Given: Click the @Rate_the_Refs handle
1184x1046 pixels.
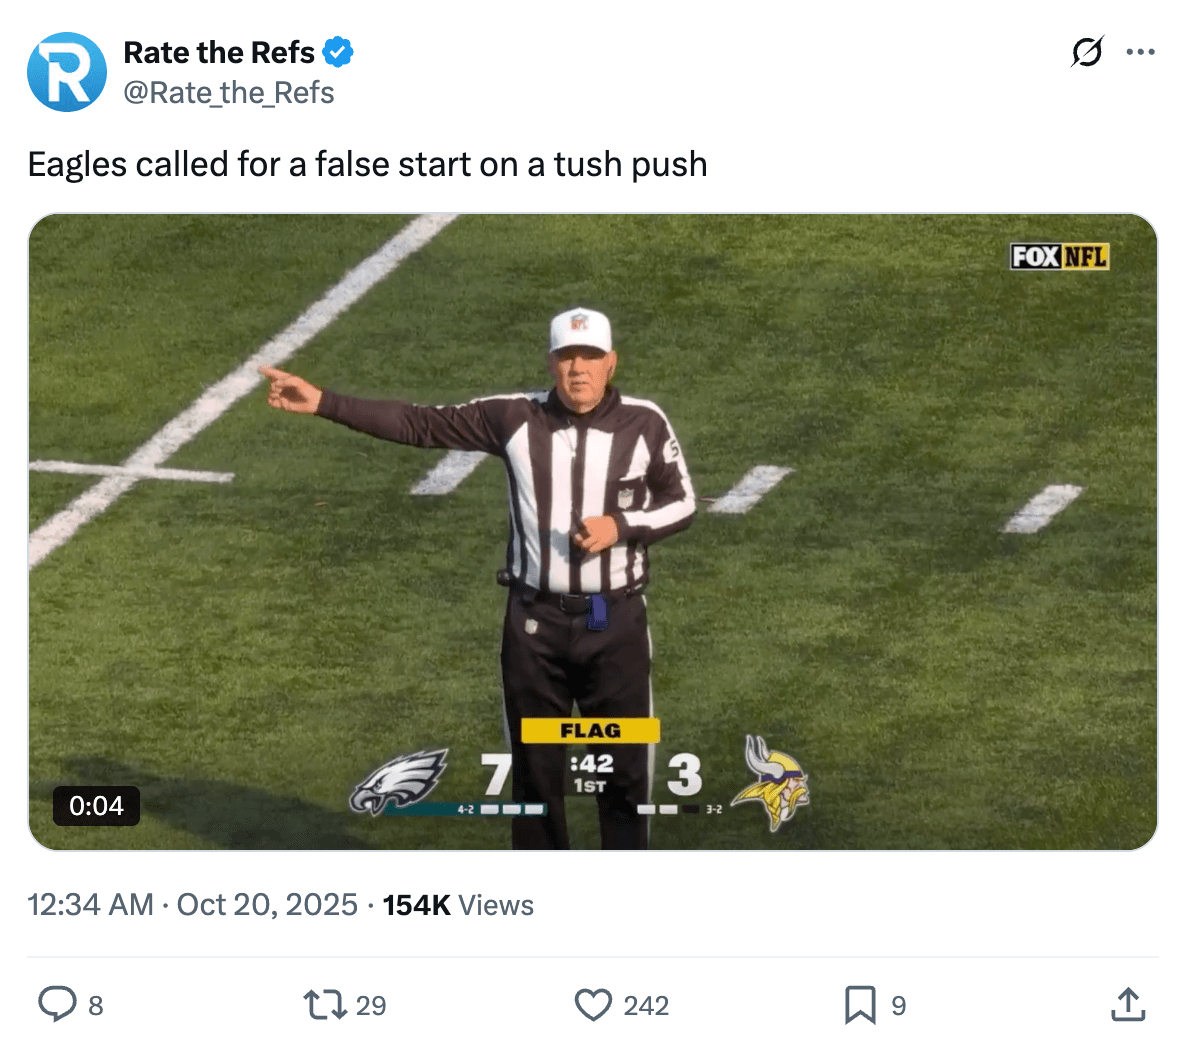Looking at the screenshot, I should (x=229, y=93).
